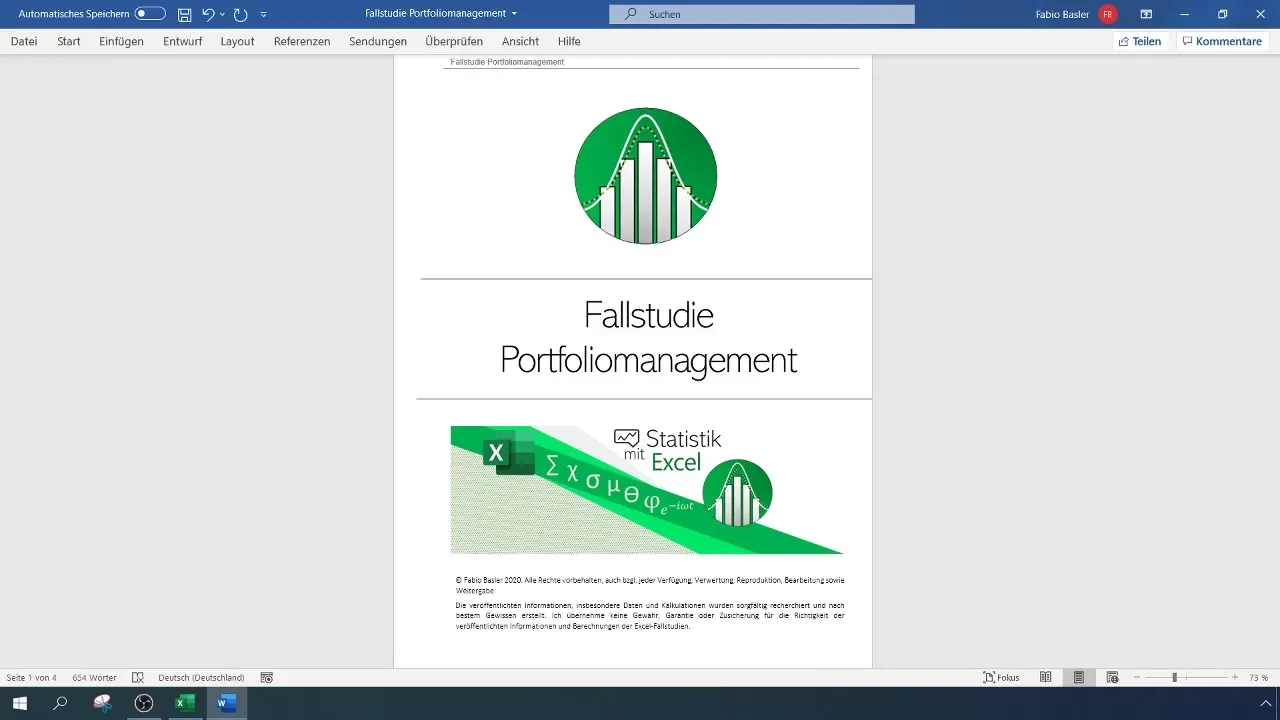Click the copyright paragraph © Fabio Basler 2020

pyautogui.click(x=650, y=585)
